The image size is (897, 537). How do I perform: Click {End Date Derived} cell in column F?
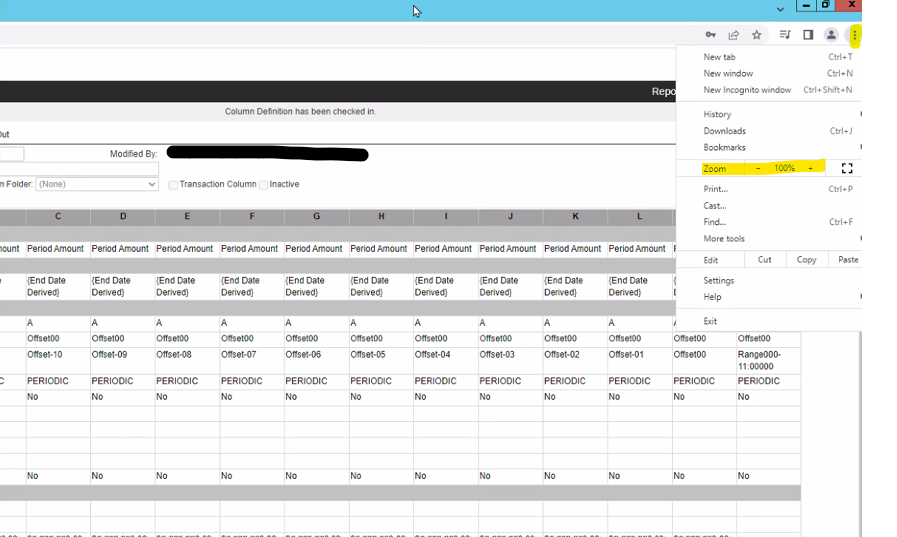point(251,287)
